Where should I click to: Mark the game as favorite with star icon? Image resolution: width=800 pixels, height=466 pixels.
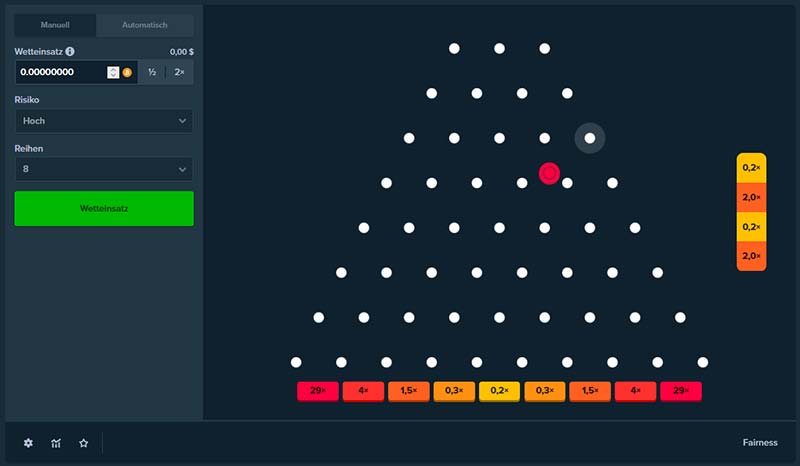tap(84, 443)
